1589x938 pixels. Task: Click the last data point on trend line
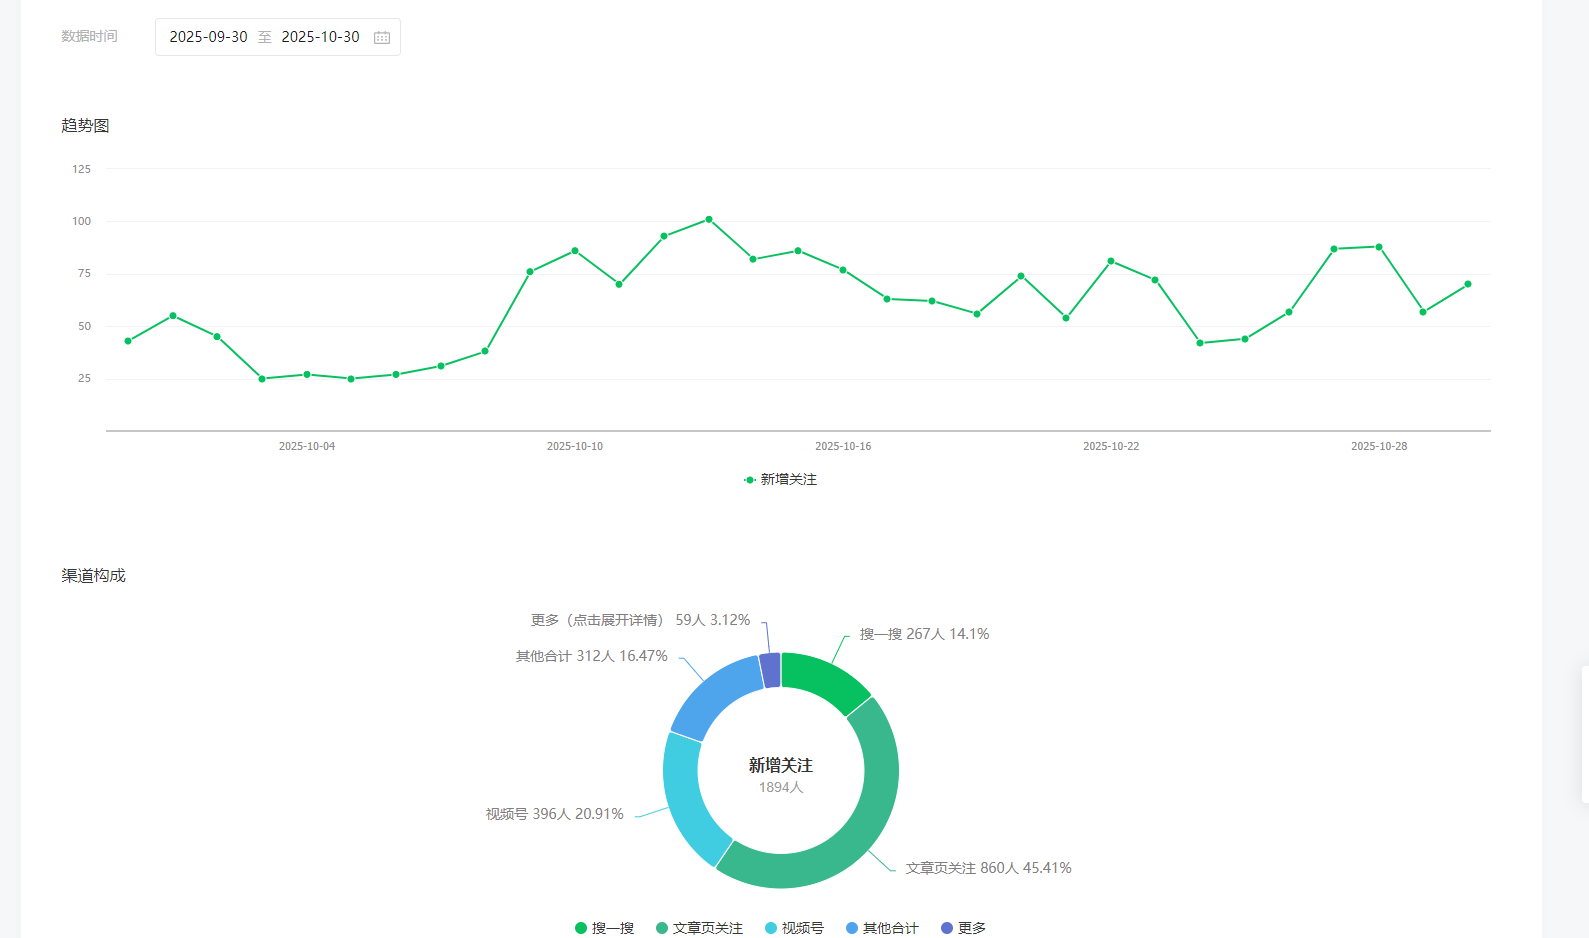coord(1468,284)
